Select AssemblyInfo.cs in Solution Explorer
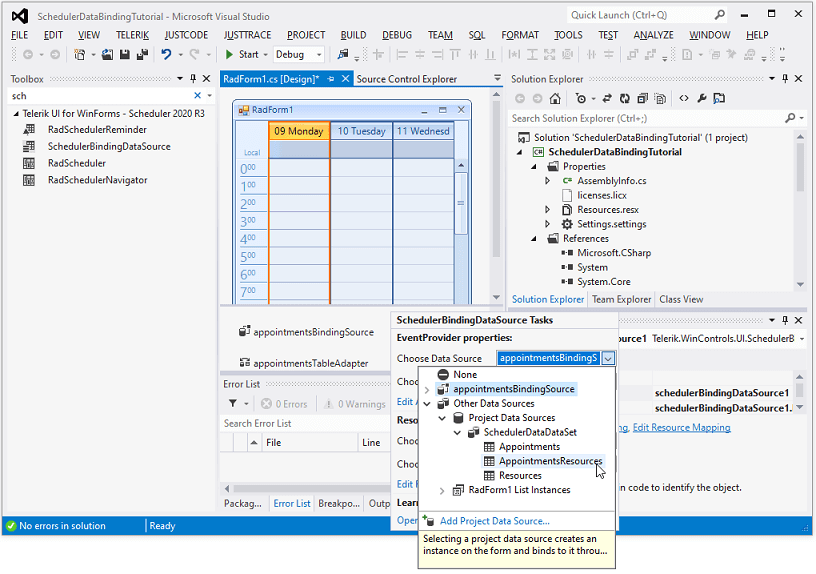This screenshot has width=816, height=574. coord(611,181)
